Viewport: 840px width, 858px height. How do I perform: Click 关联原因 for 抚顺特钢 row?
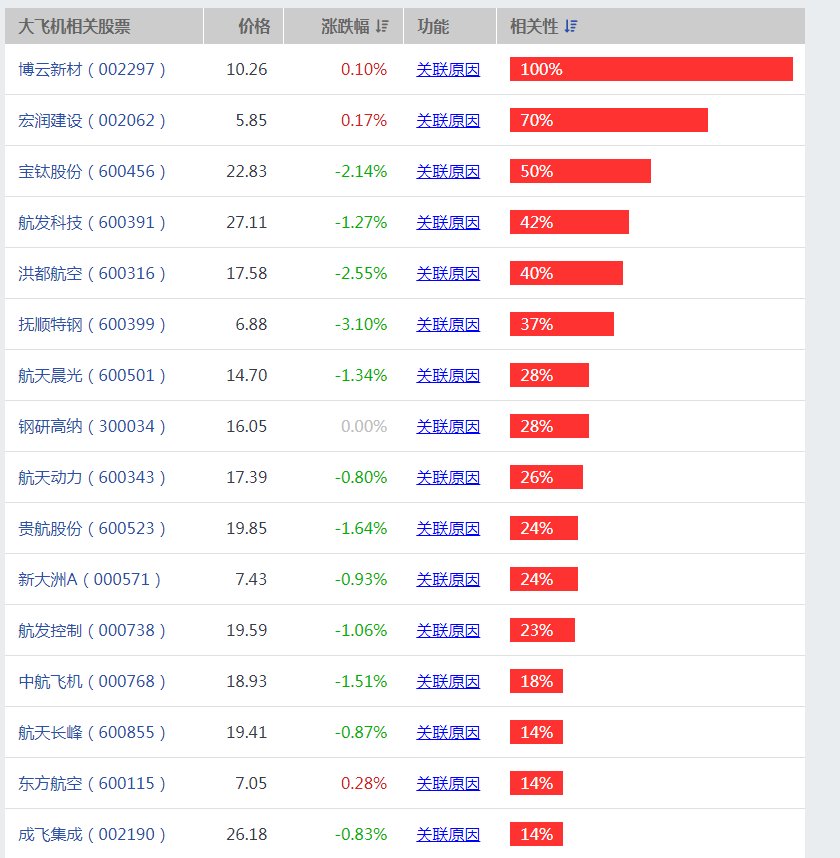tap(447, 324)
